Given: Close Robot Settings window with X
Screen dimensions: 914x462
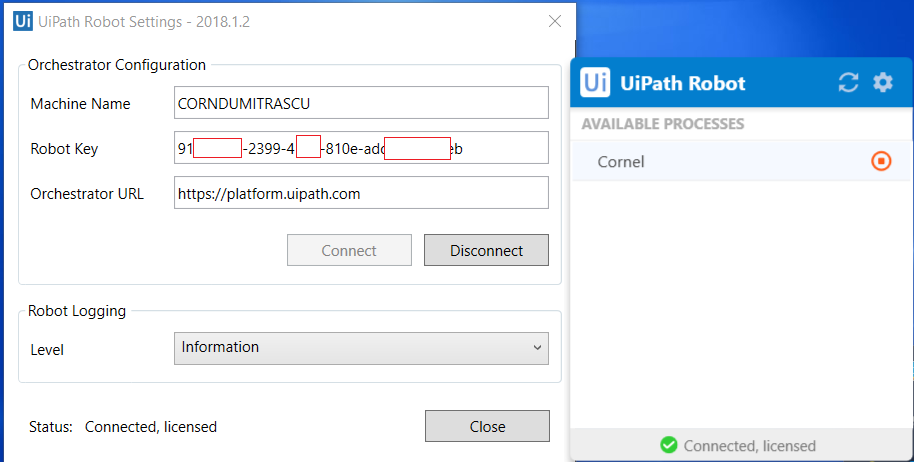Looking at the screenshot, I should 555,22.
